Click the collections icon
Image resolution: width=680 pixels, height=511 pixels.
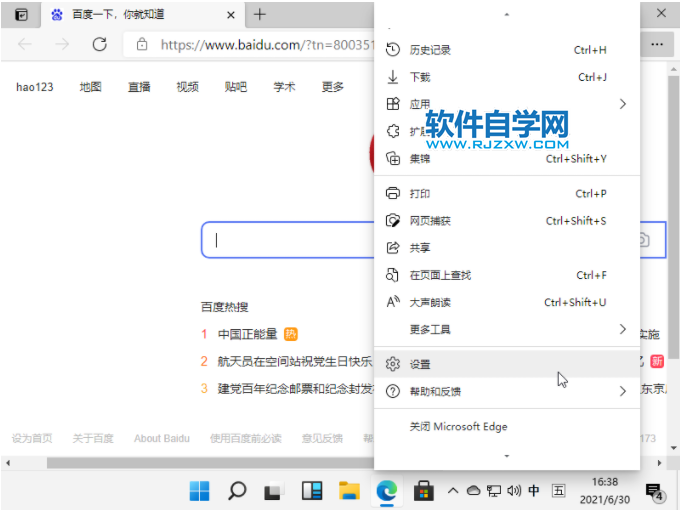tap(393, 158)
